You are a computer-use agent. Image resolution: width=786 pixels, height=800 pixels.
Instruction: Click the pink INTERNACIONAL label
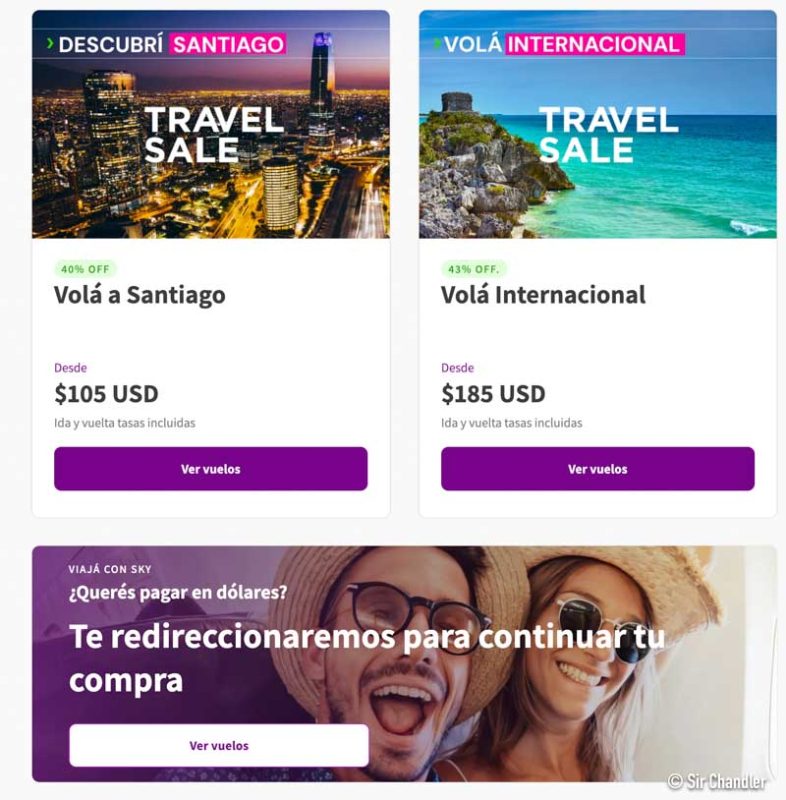click(595, 44)
